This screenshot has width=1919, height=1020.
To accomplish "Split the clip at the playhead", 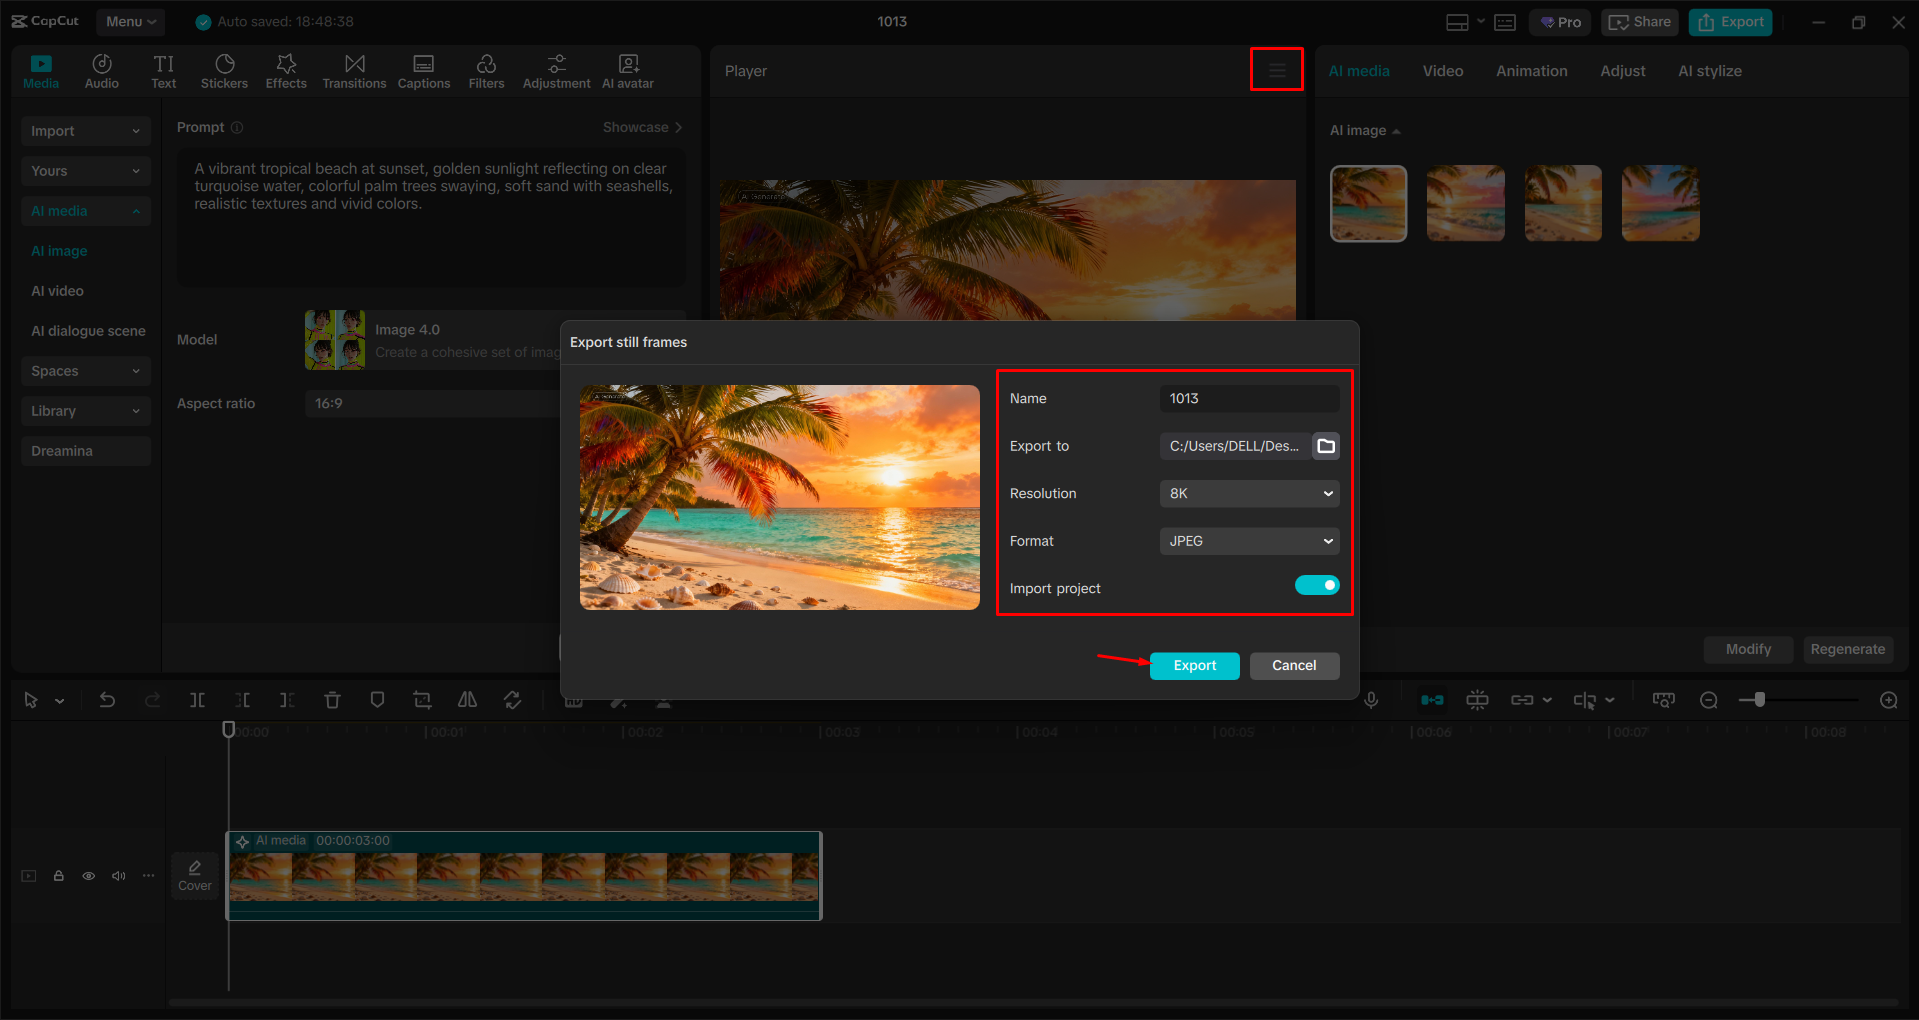I will coord(197,700).
